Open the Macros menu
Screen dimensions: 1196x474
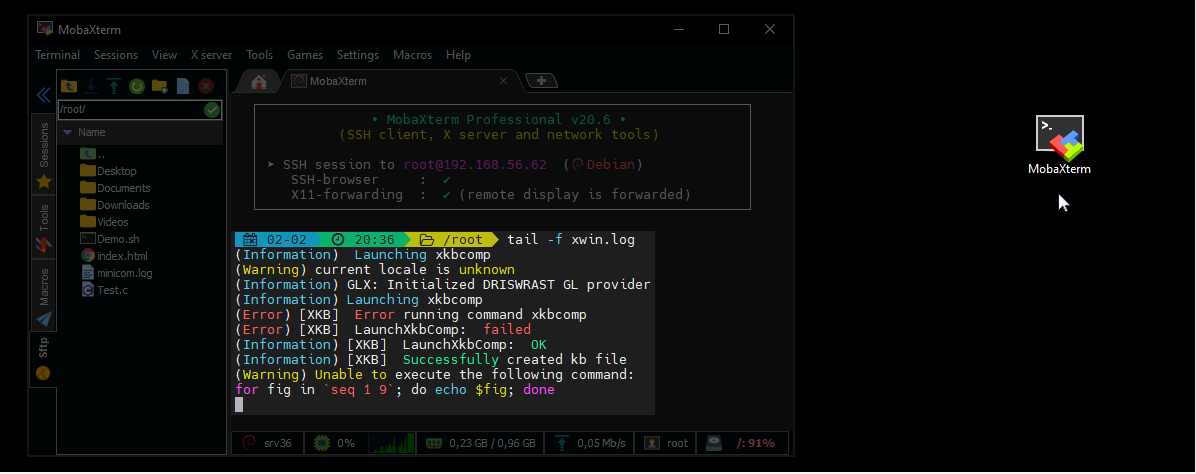pos(413,55)
